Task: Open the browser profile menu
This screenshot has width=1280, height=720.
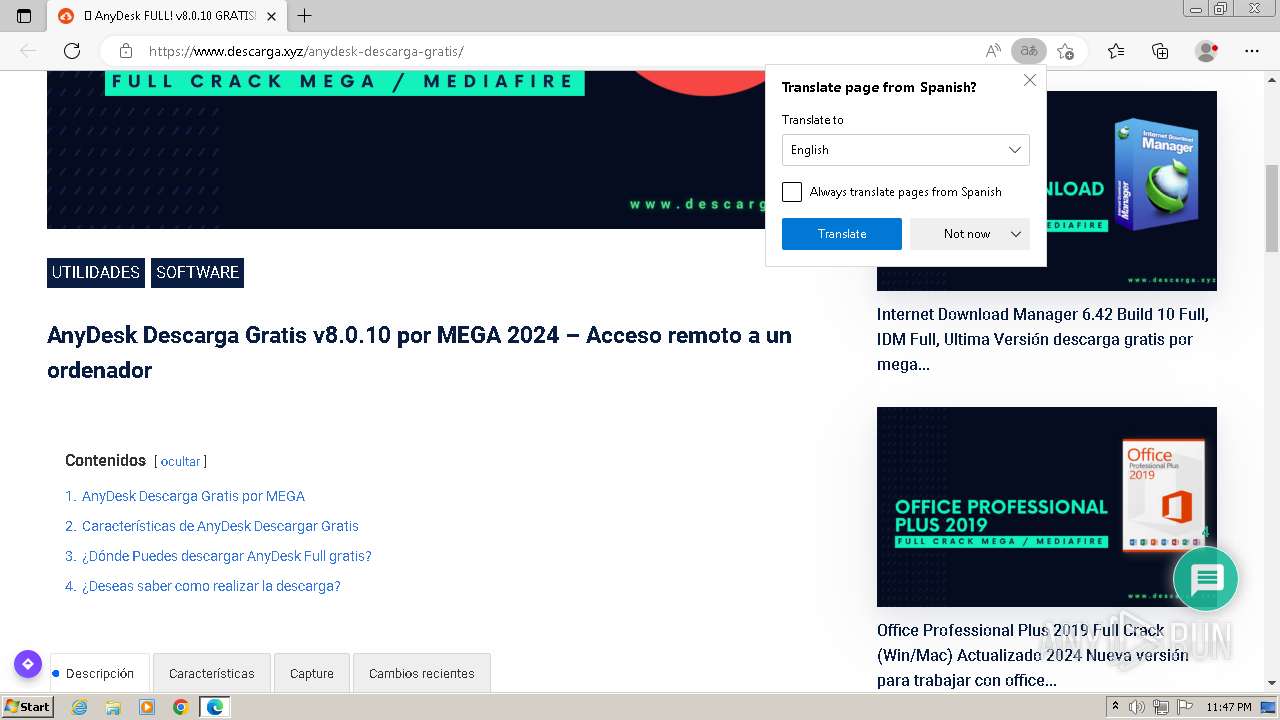Action: (x=1207, y=51)
